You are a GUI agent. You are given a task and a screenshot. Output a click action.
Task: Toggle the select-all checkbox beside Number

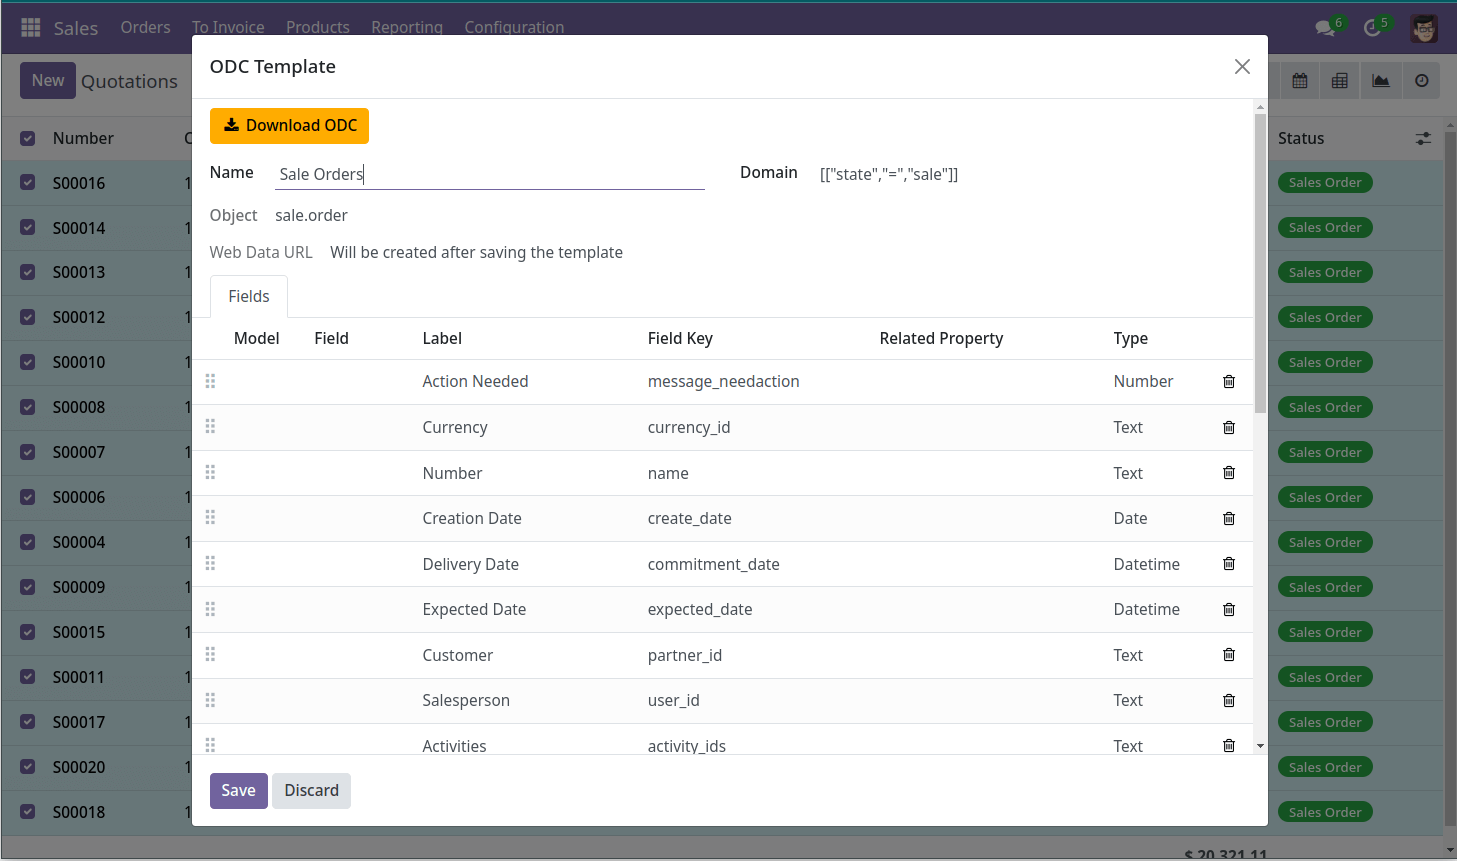point(28,138)
